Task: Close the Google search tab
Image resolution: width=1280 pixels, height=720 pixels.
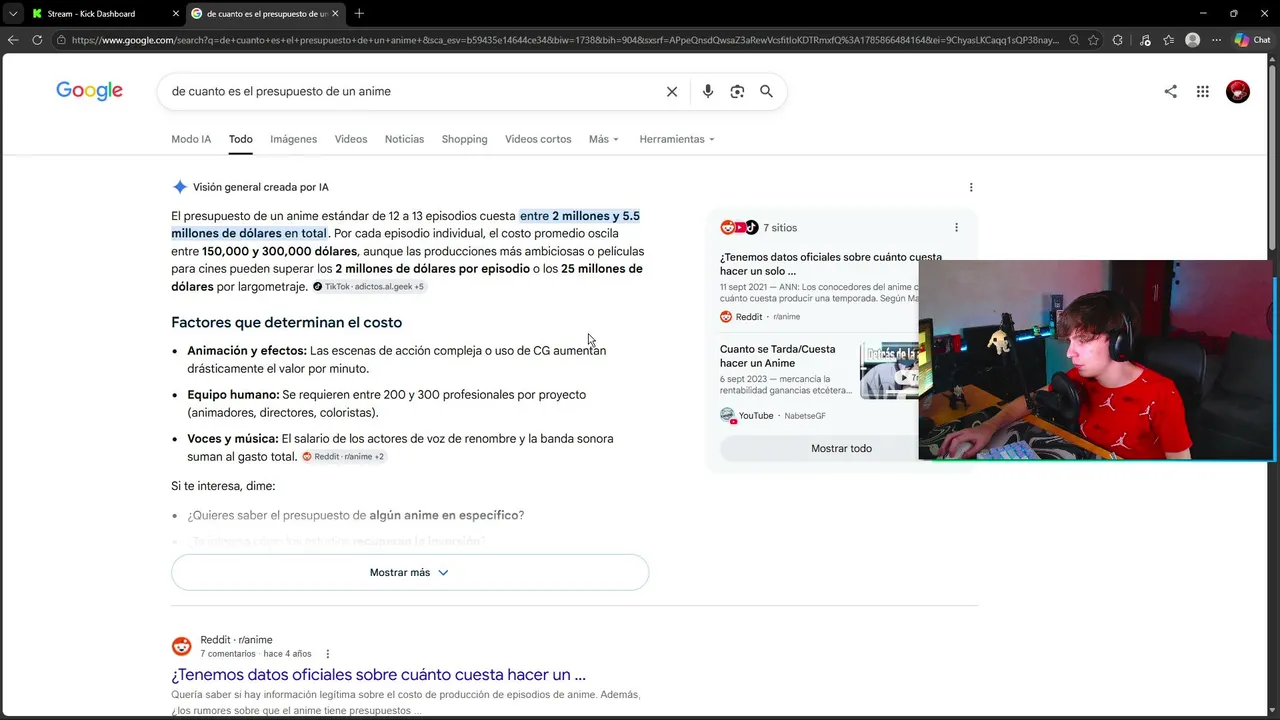Action: tap(335, 14)
